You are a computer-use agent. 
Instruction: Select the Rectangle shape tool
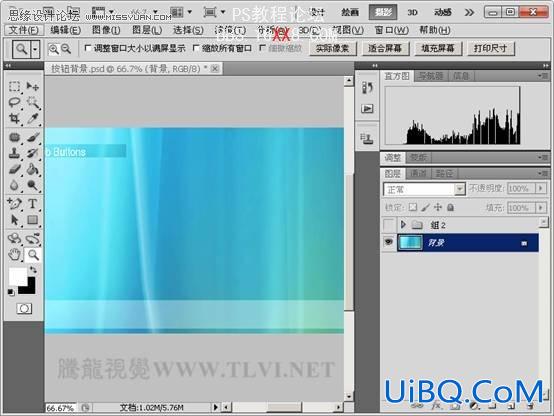tap(33, 220)
